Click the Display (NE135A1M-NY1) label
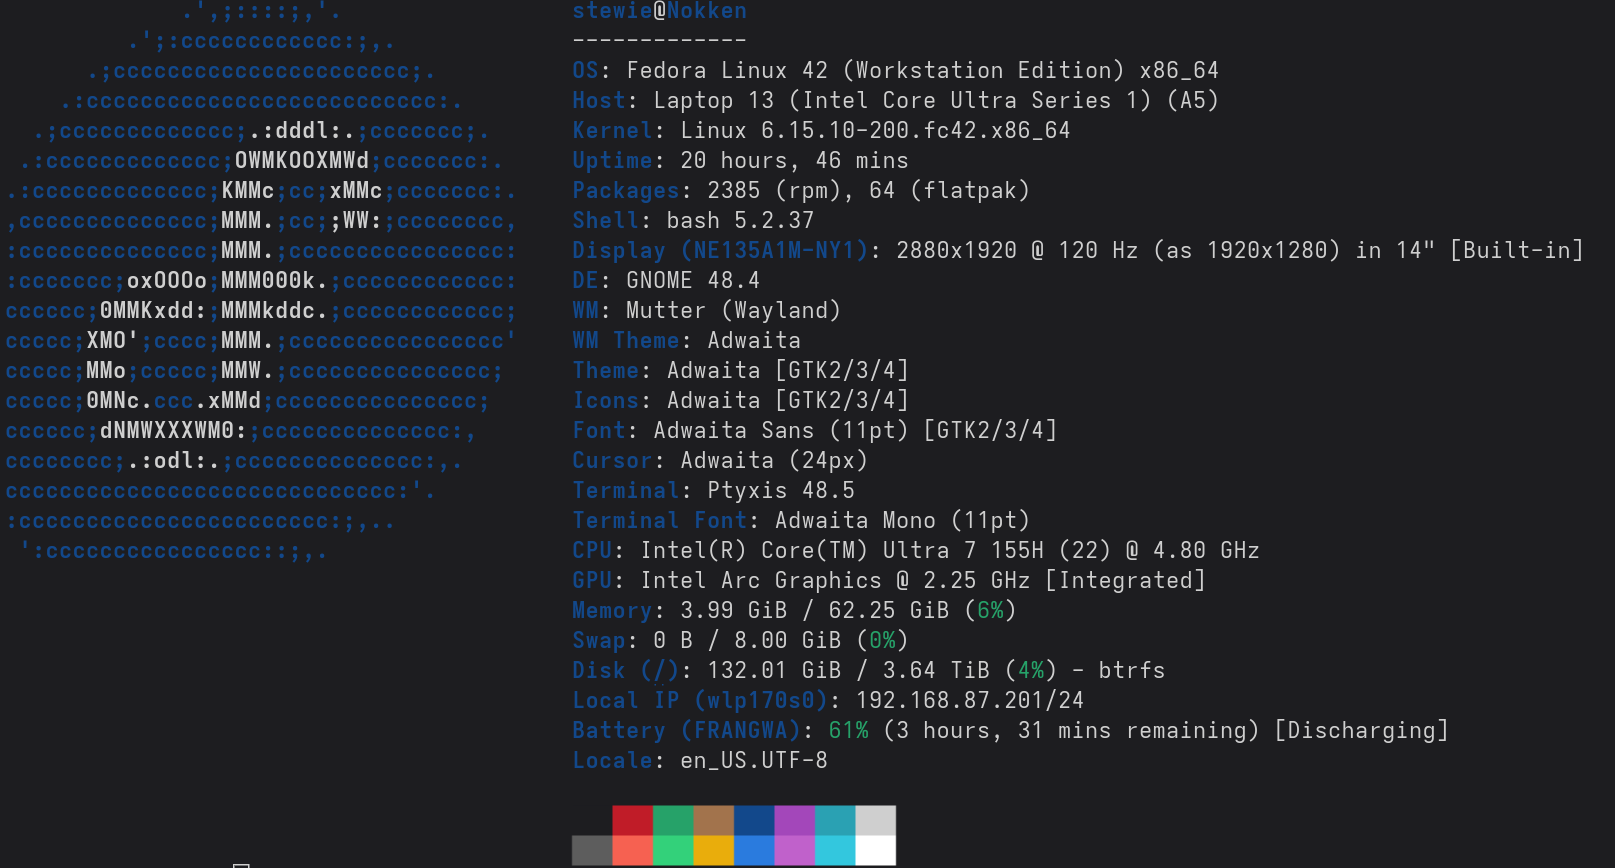This screenshot has width=1615, height=868. [x=719, y=251]
